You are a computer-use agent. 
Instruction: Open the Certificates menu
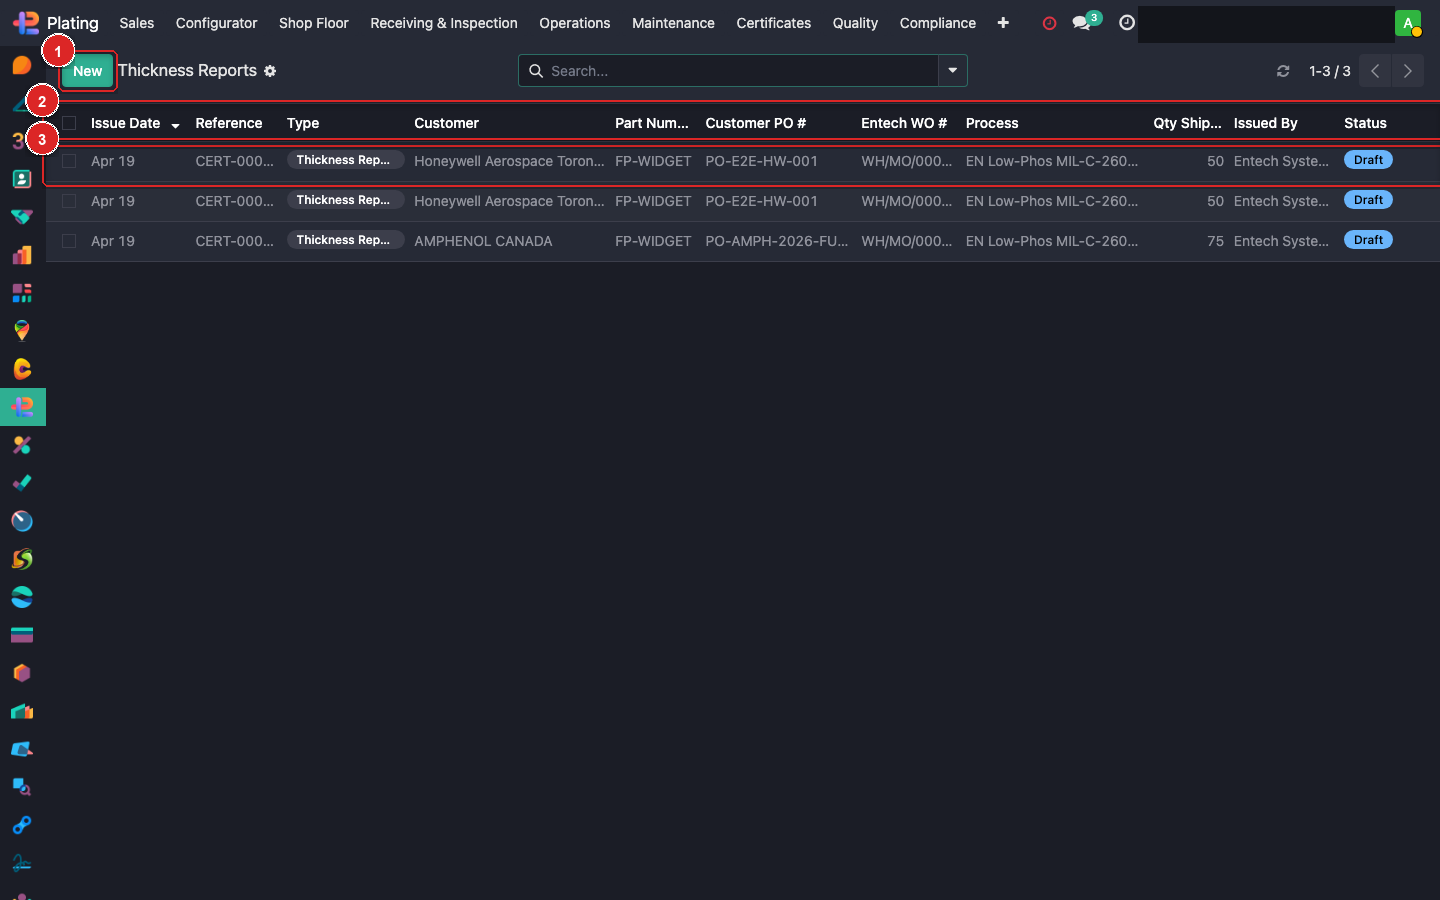coord(773,23)
